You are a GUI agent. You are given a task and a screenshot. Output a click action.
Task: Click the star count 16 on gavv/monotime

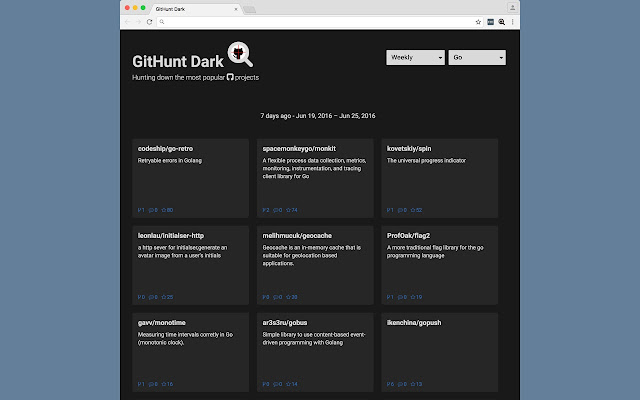pyautogui.click(x=167, y=384)
